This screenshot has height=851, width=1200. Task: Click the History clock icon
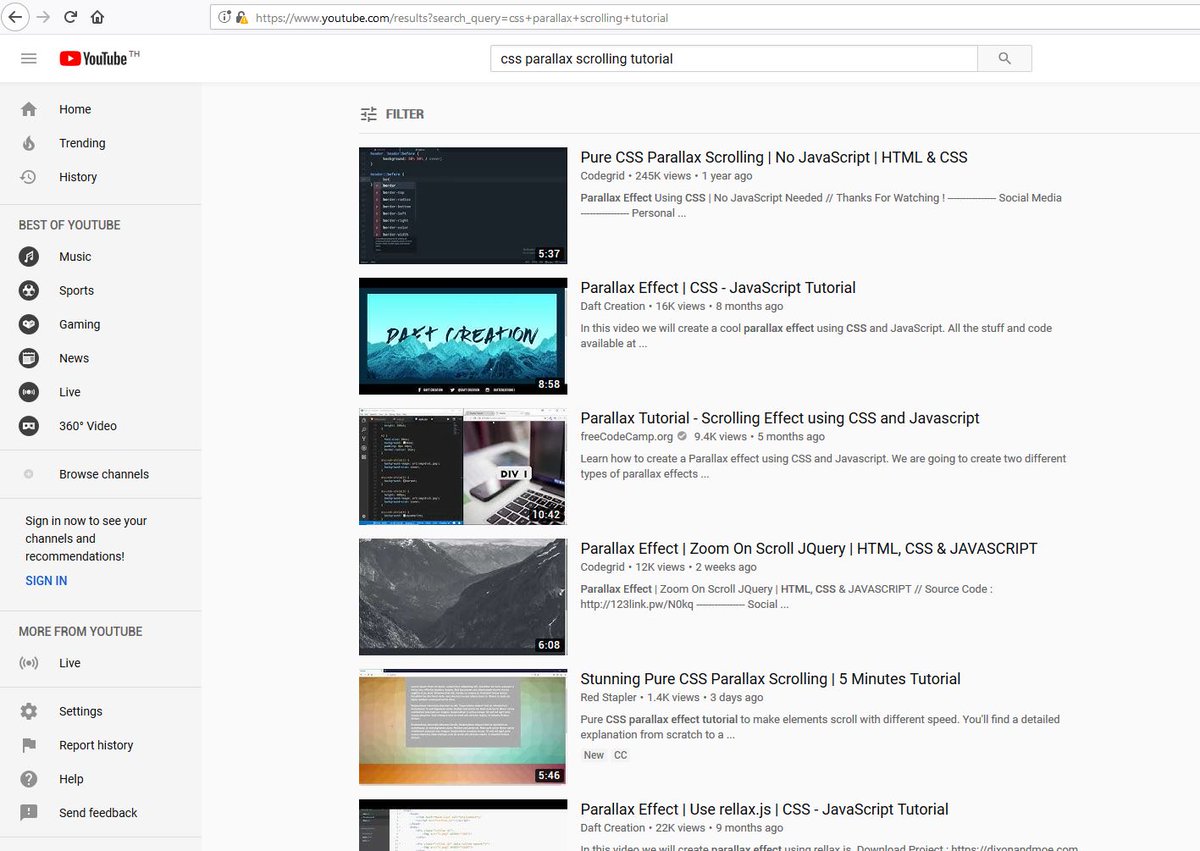tap(28, 177)
